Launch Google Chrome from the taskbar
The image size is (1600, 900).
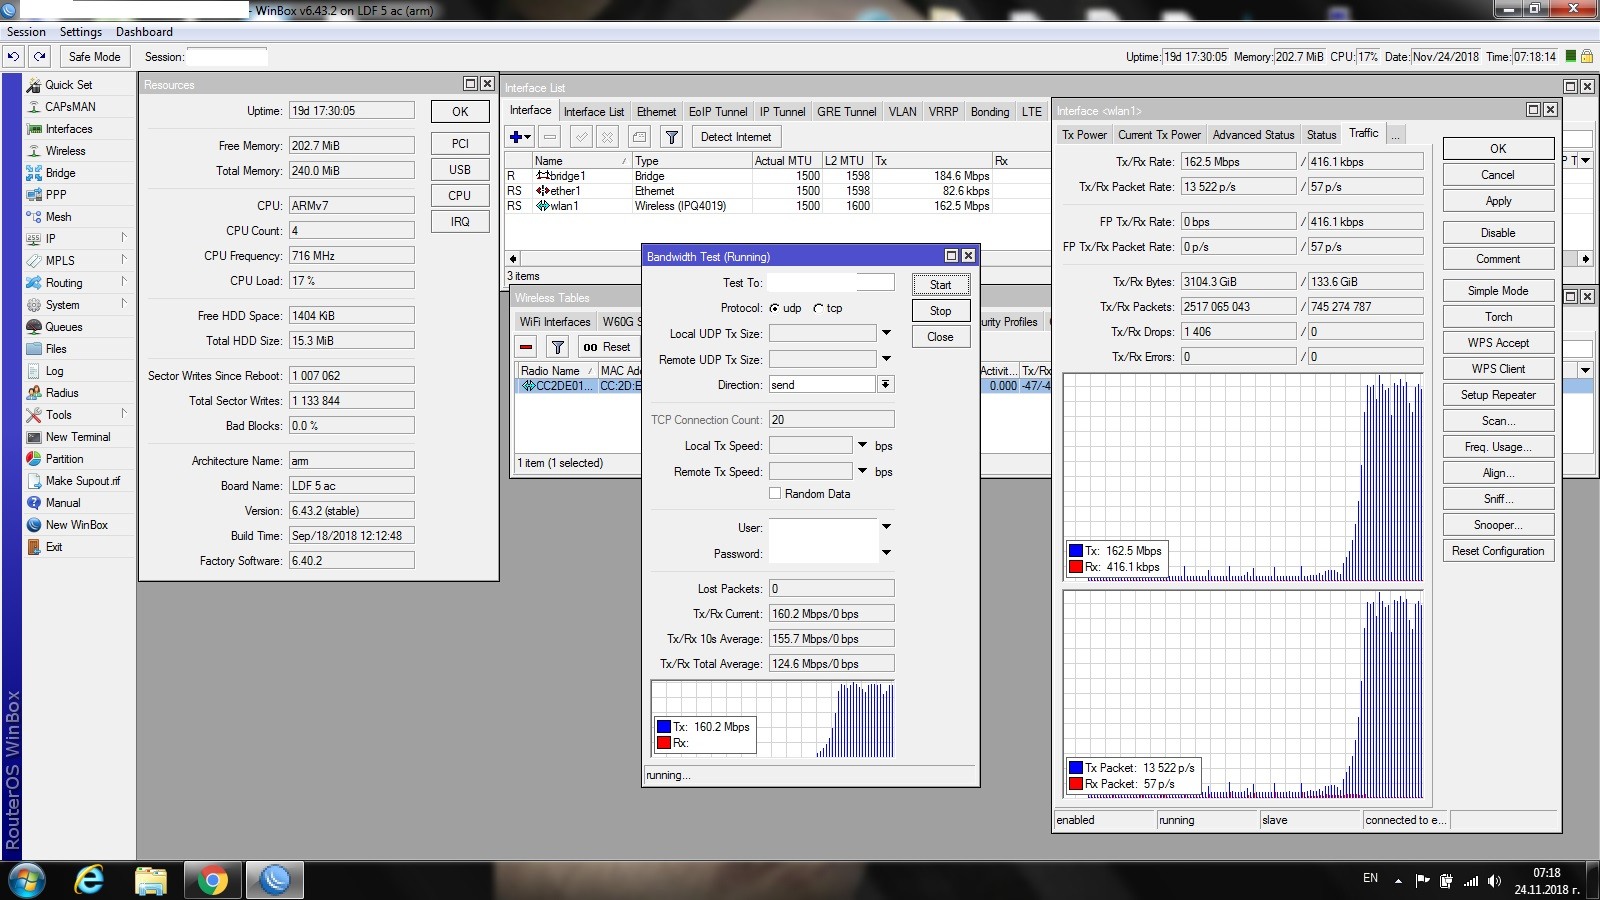pyautogui.click(x=211, y=880)
